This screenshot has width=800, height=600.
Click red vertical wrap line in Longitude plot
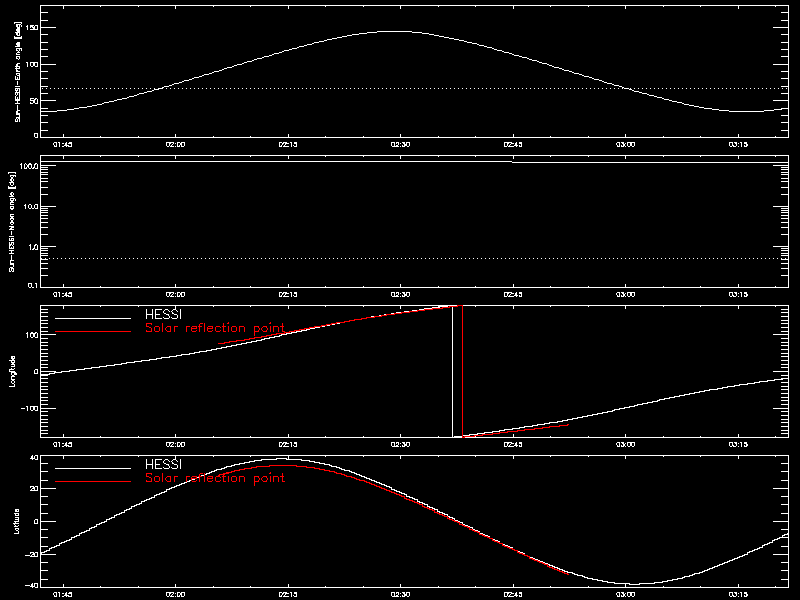(x=462, y=371)
